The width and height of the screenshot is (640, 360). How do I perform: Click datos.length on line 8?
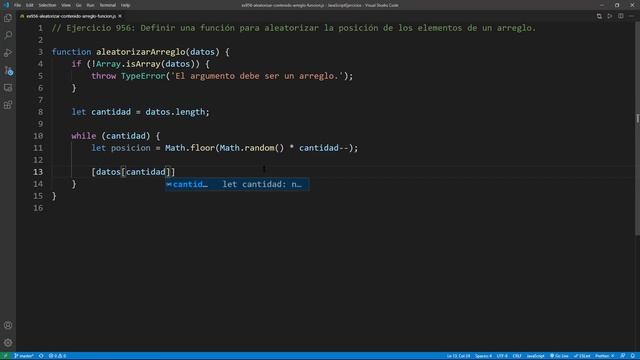(175, 112)
